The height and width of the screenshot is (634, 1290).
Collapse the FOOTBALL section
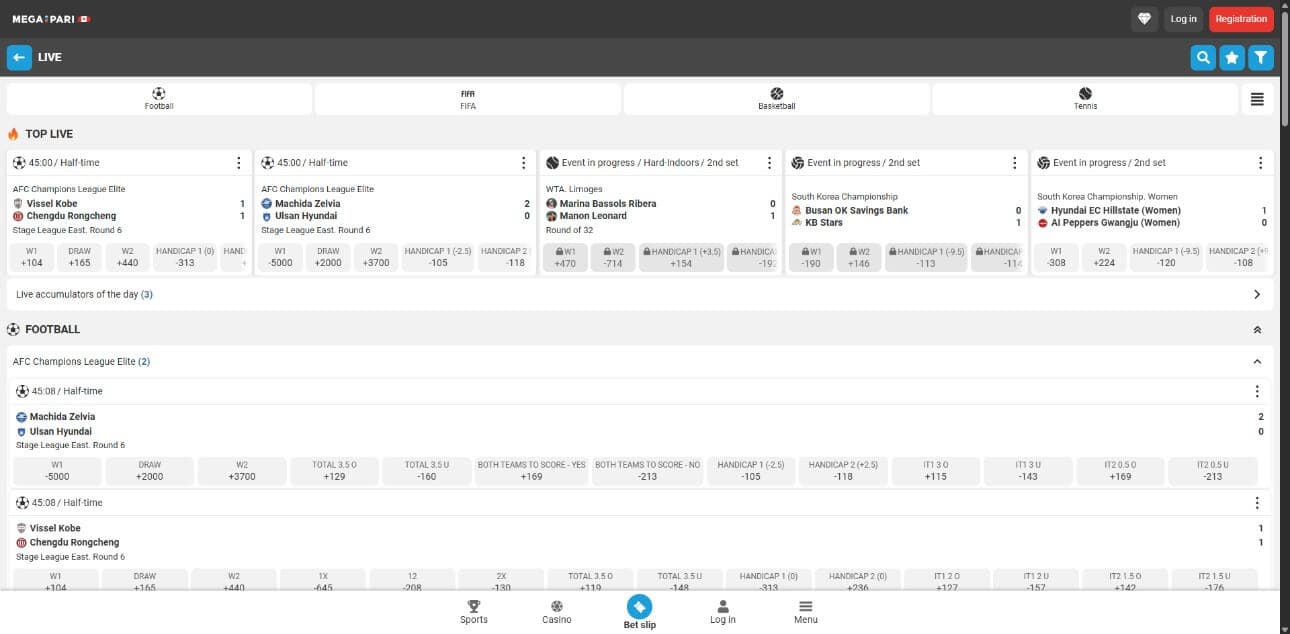(x=1257, y=330)
